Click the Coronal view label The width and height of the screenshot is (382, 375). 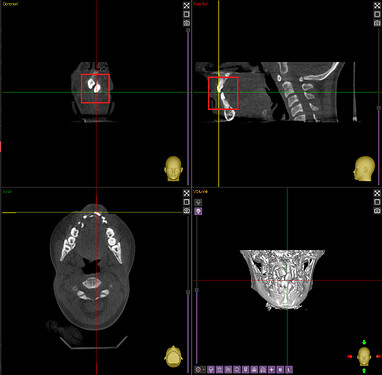click(x=10, y=4)
